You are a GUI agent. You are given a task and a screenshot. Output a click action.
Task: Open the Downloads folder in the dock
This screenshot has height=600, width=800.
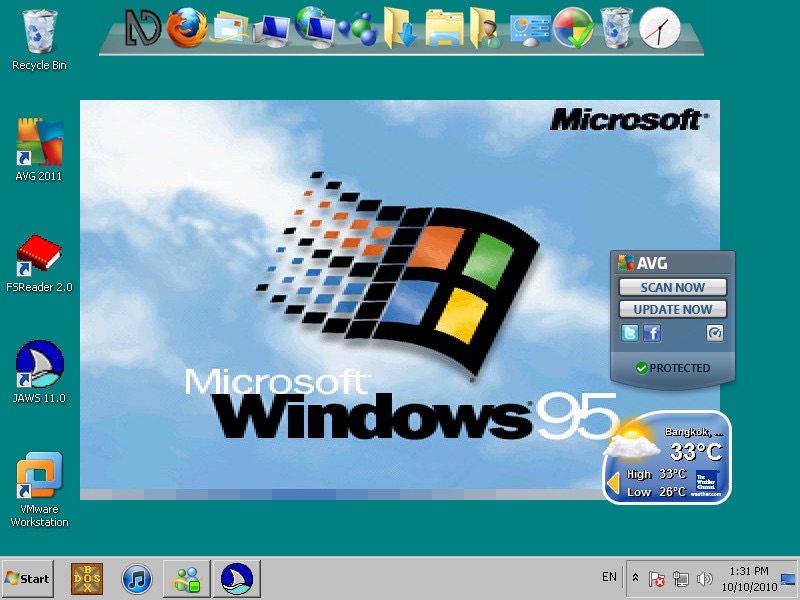point(401,28)
